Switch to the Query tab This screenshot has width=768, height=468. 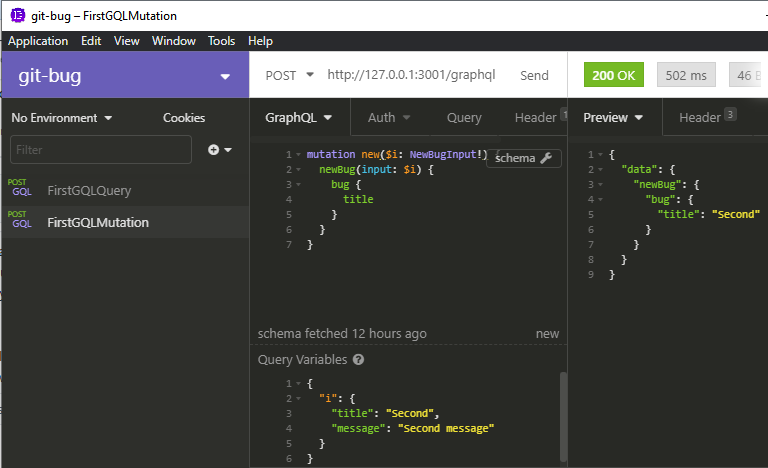coord(464,118)
